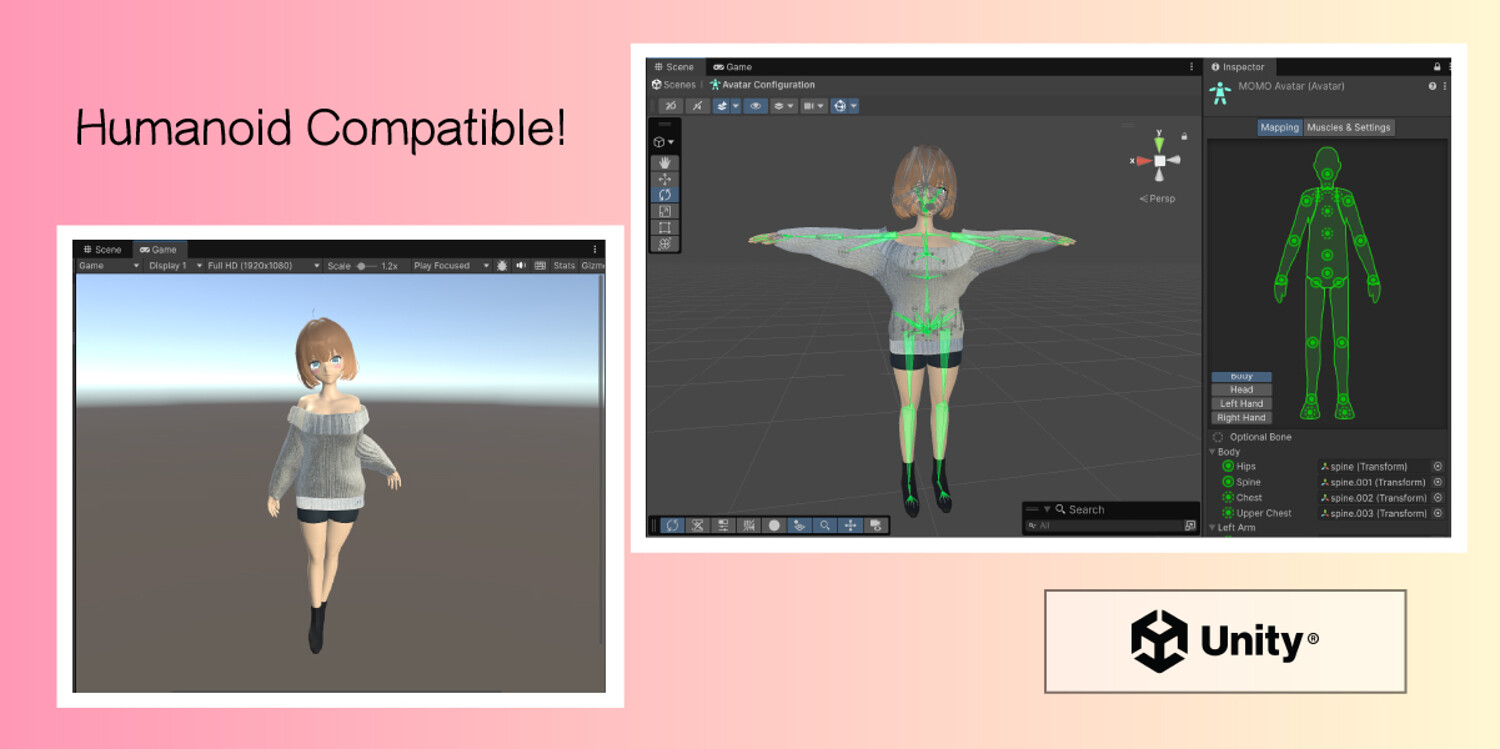Open object picker for Chest bone
The height and width of the screenshot is (749, 1500).
(x=1438, y=497)
